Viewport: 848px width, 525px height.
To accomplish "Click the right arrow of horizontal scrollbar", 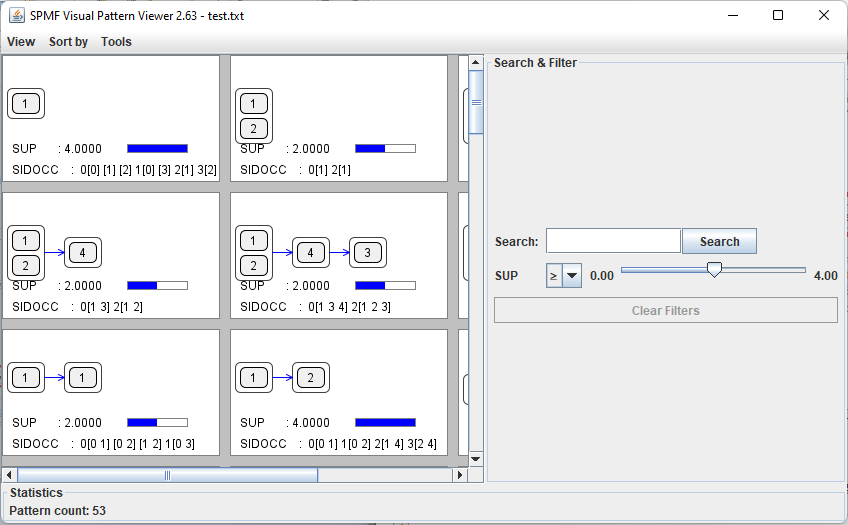I will [x=460, y=475].
